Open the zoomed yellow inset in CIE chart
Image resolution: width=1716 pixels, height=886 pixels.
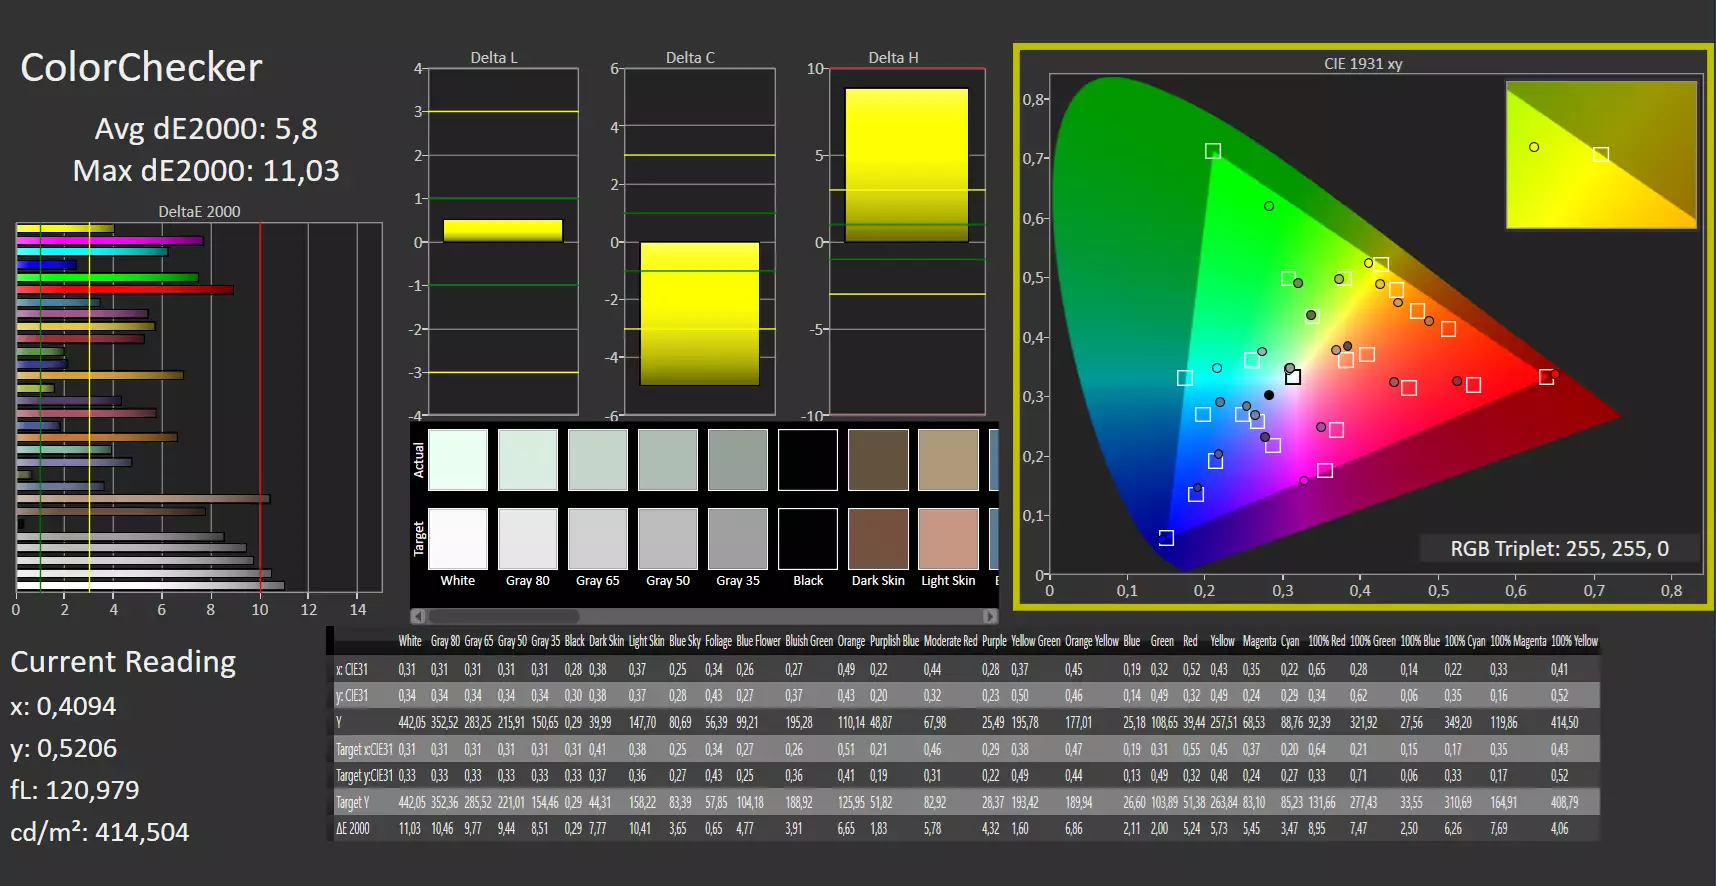1601,155
